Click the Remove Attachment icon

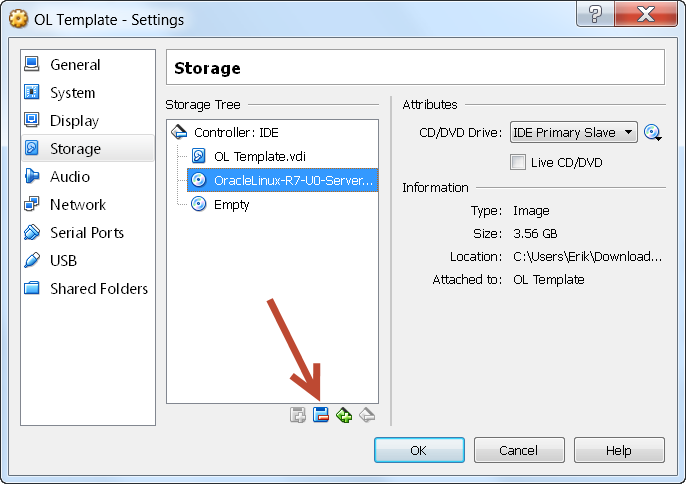321,414
